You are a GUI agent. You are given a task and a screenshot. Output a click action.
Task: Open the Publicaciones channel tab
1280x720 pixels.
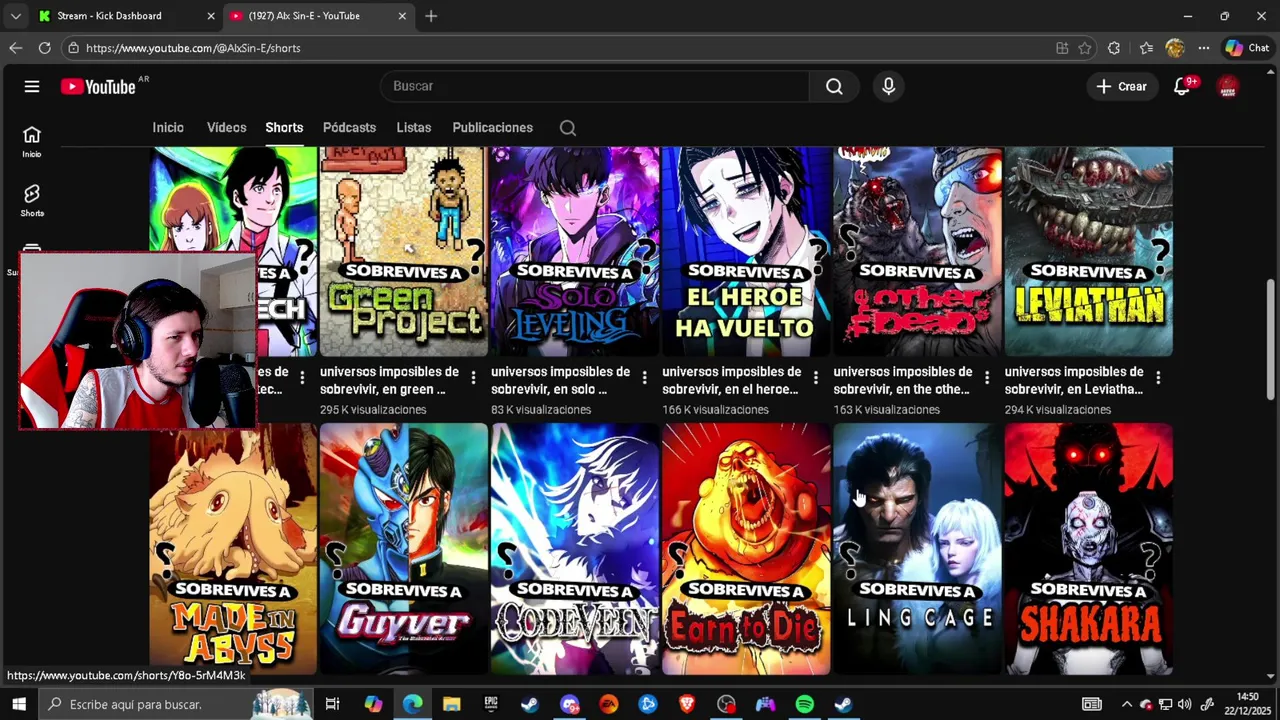tap(492, 128)
